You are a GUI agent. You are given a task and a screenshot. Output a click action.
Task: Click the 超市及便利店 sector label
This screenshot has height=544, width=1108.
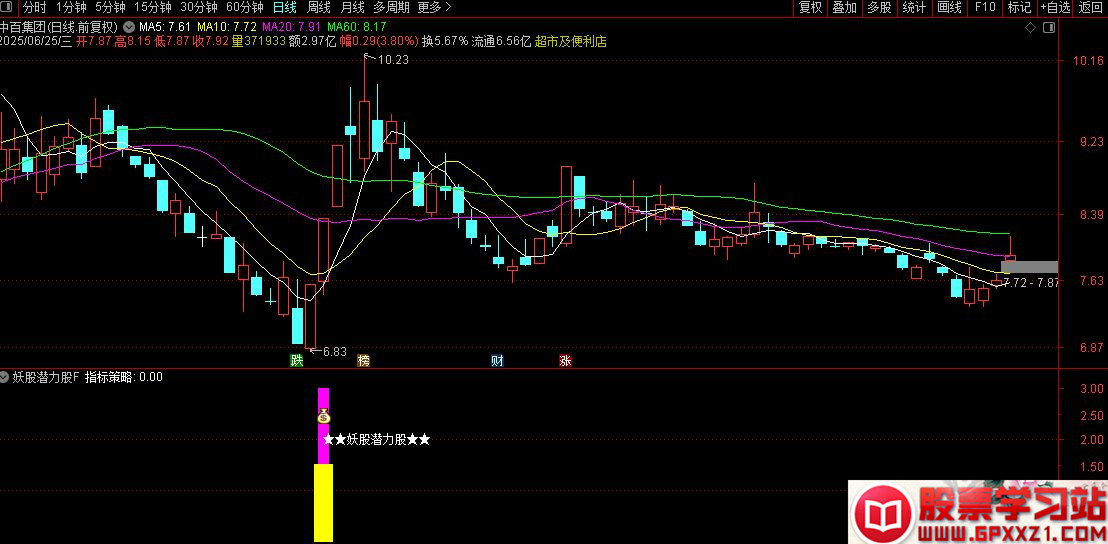point(571,42)
